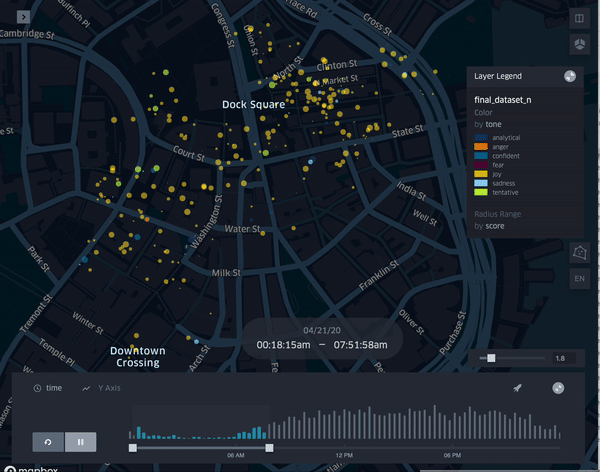Click the right time range handle
This screenshot has height=472, width=600.
point(269,448)
